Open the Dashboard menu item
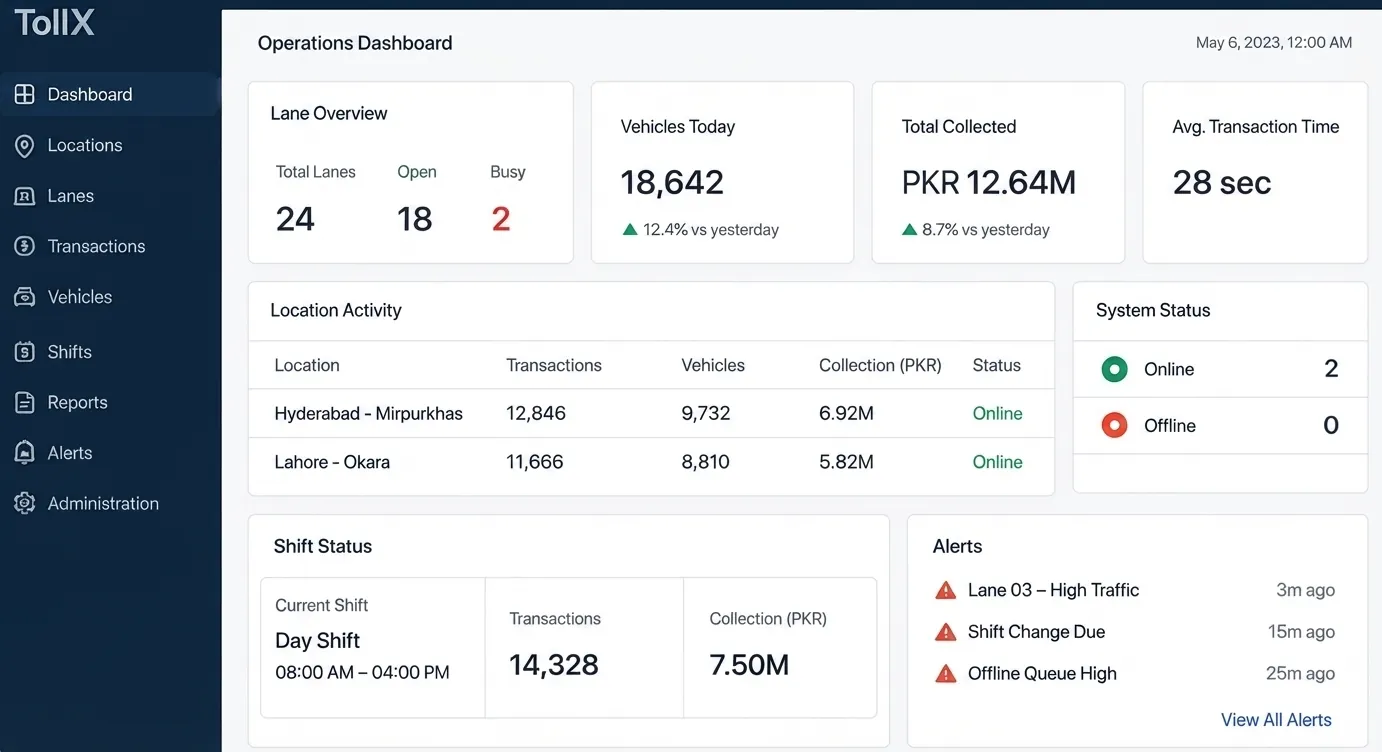The width and height of the screenshot is (1382, 752). click(110, 94)
